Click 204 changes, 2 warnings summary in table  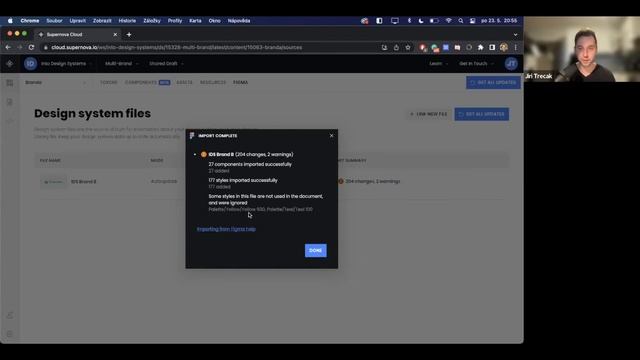[373, 181]
